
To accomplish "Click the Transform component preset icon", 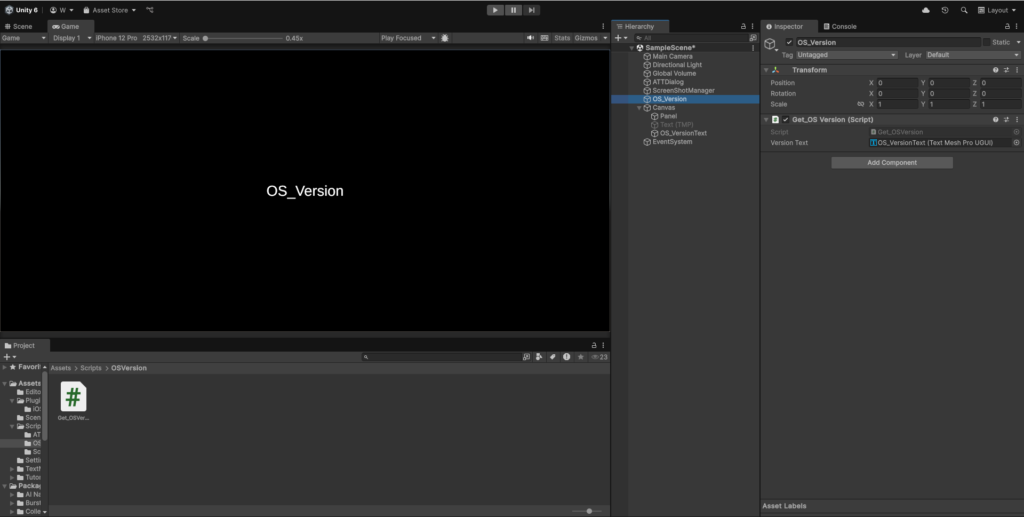I will [x=1006, y=70].
